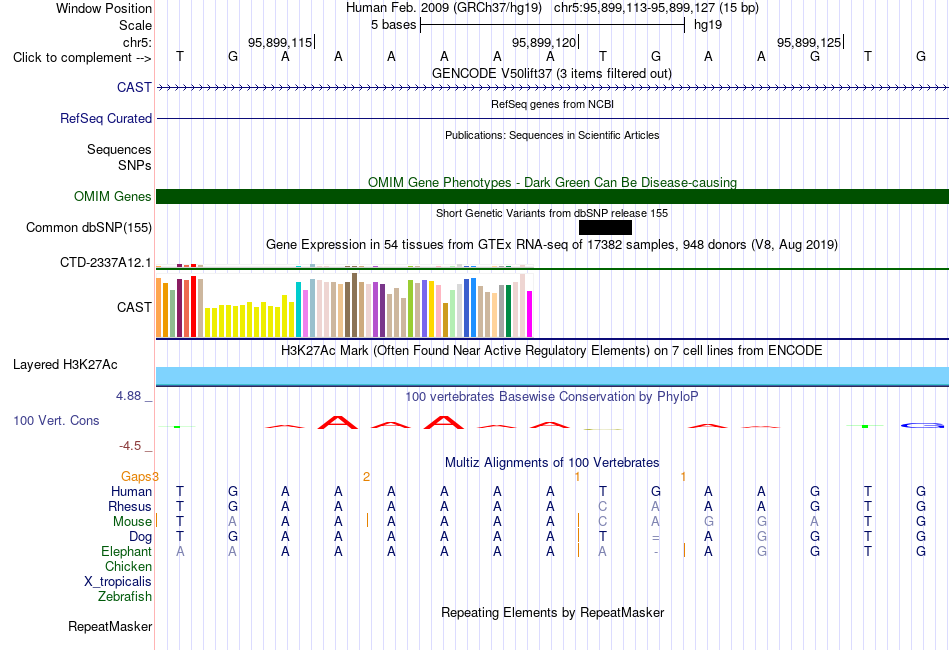Image resolution: width=950 pixels, height=650 pixels.
Task: Click the SNPs track label
Action: click(x=135, y=165)
